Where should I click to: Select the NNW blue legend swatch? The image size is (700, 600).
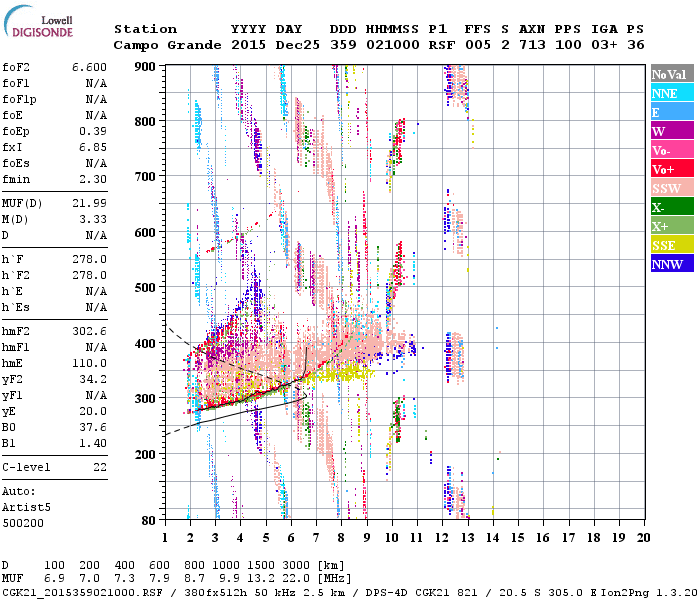tap(672, 263)
